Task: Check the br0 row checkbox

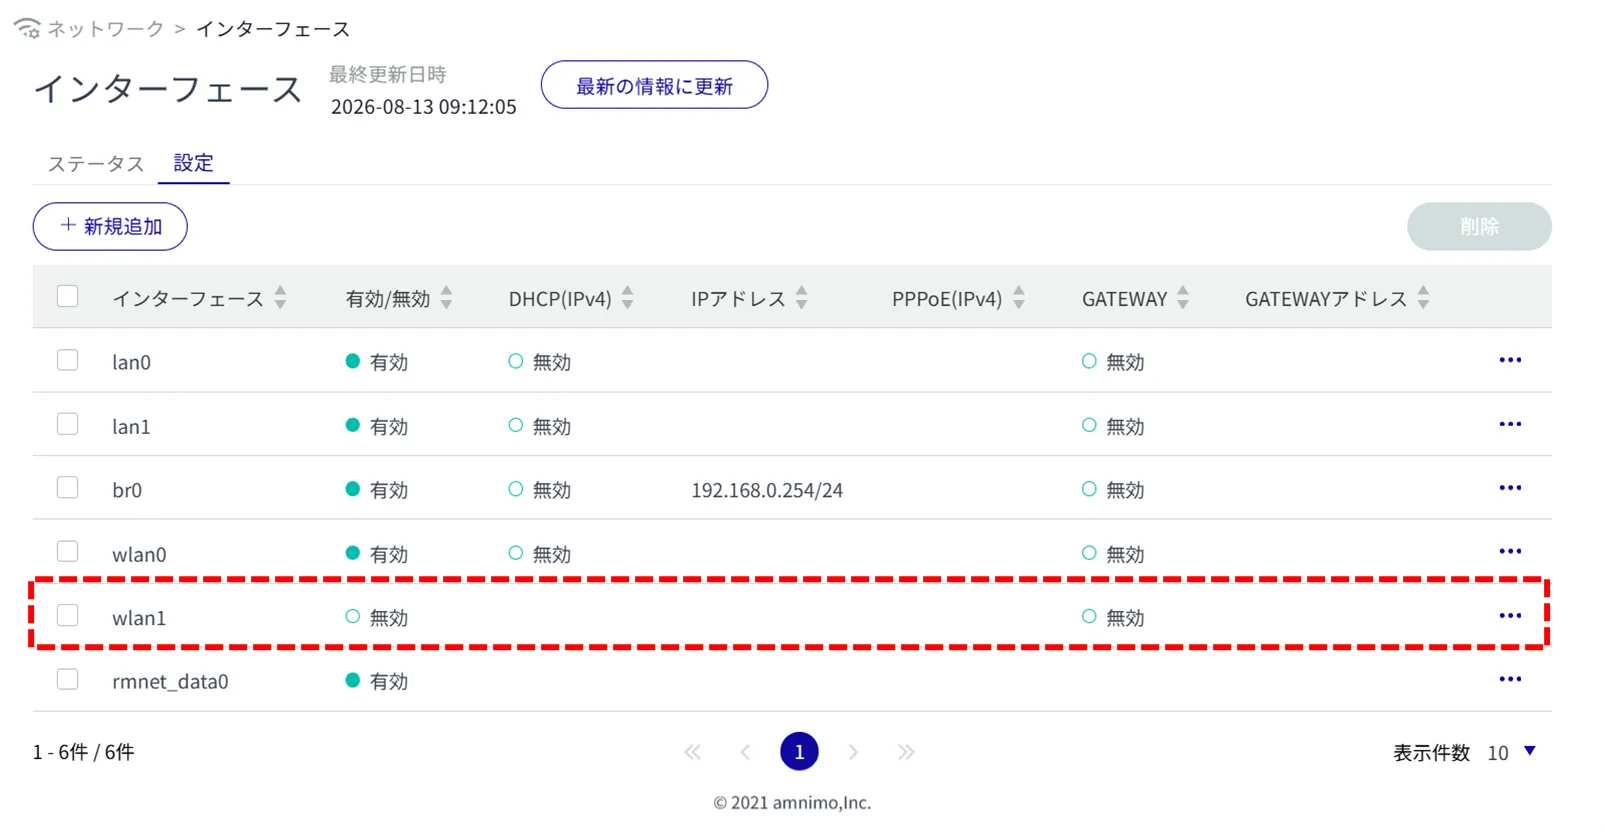Action: 67,488
